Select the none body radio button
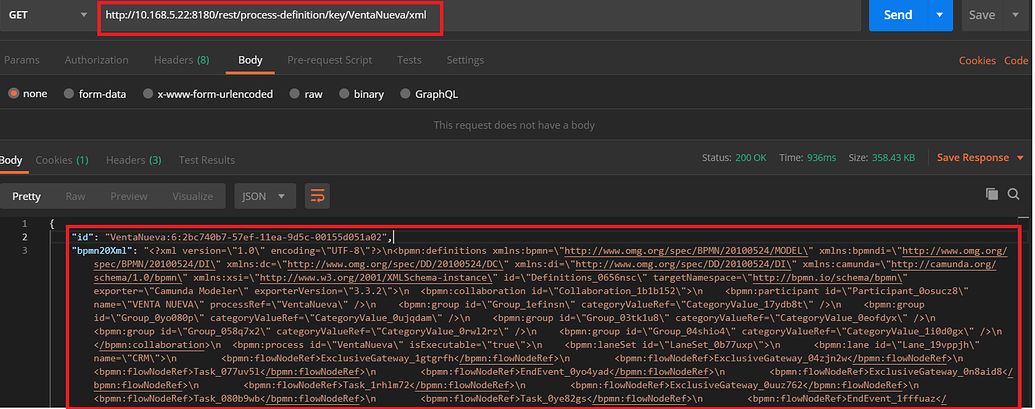 click(14, 94)
